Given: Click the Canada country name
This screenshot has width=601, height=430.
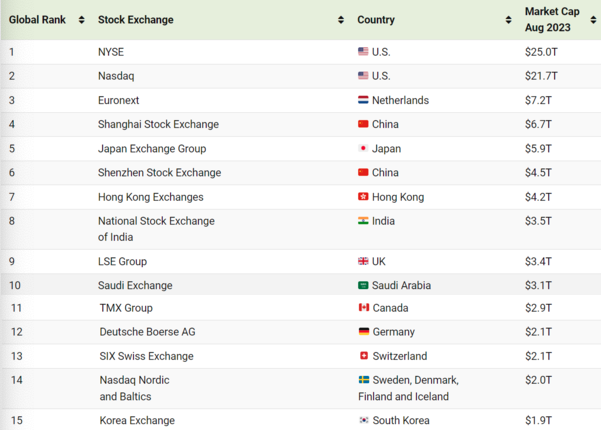Looking at the screenshot, I should (390, 308).
